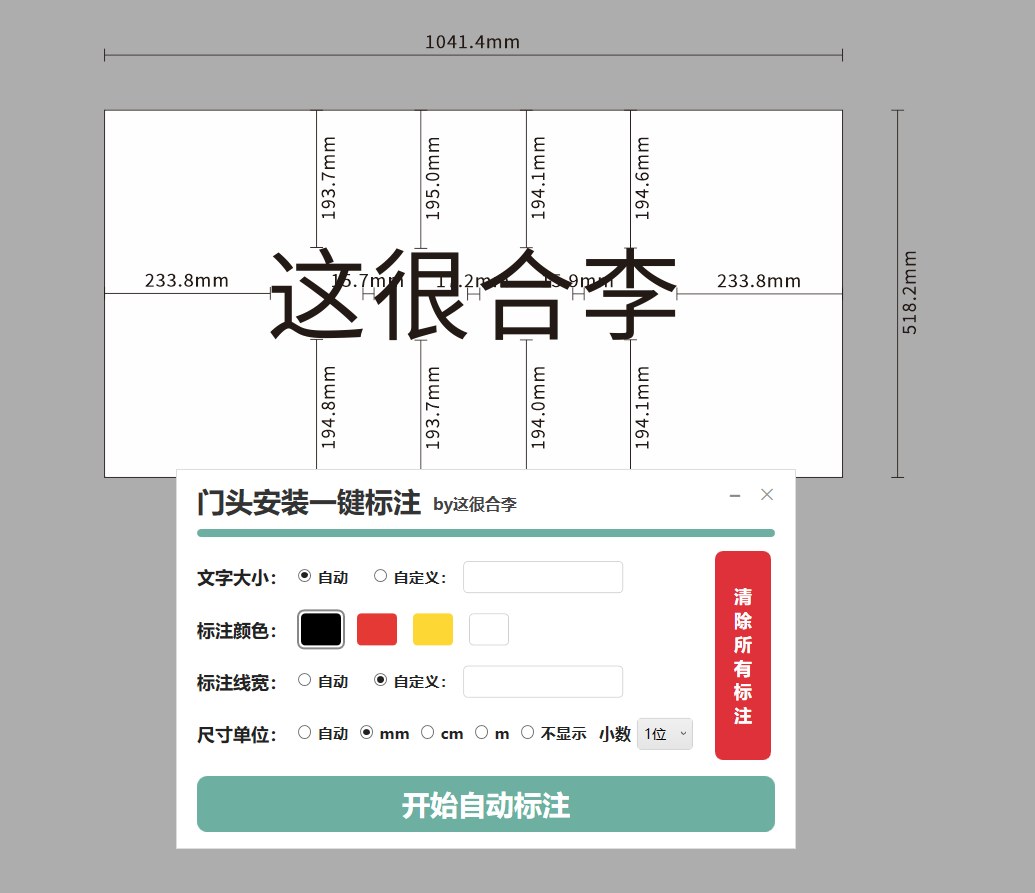This screenshot has height=893, width=1035.
Task: Open the 小数 decimal places dropdown
Action: [665, 734]
